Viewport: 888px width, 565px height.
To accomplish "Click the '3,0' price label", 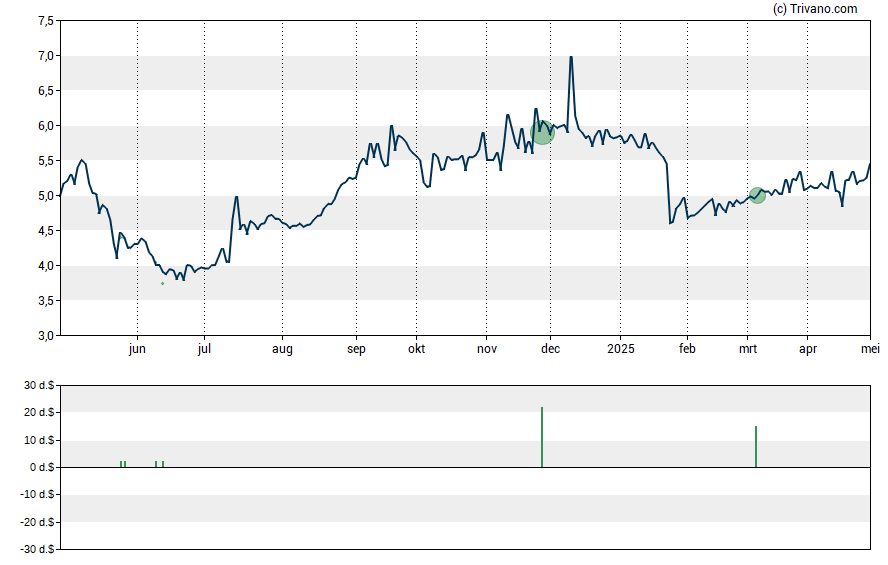I will click(46, 336).
